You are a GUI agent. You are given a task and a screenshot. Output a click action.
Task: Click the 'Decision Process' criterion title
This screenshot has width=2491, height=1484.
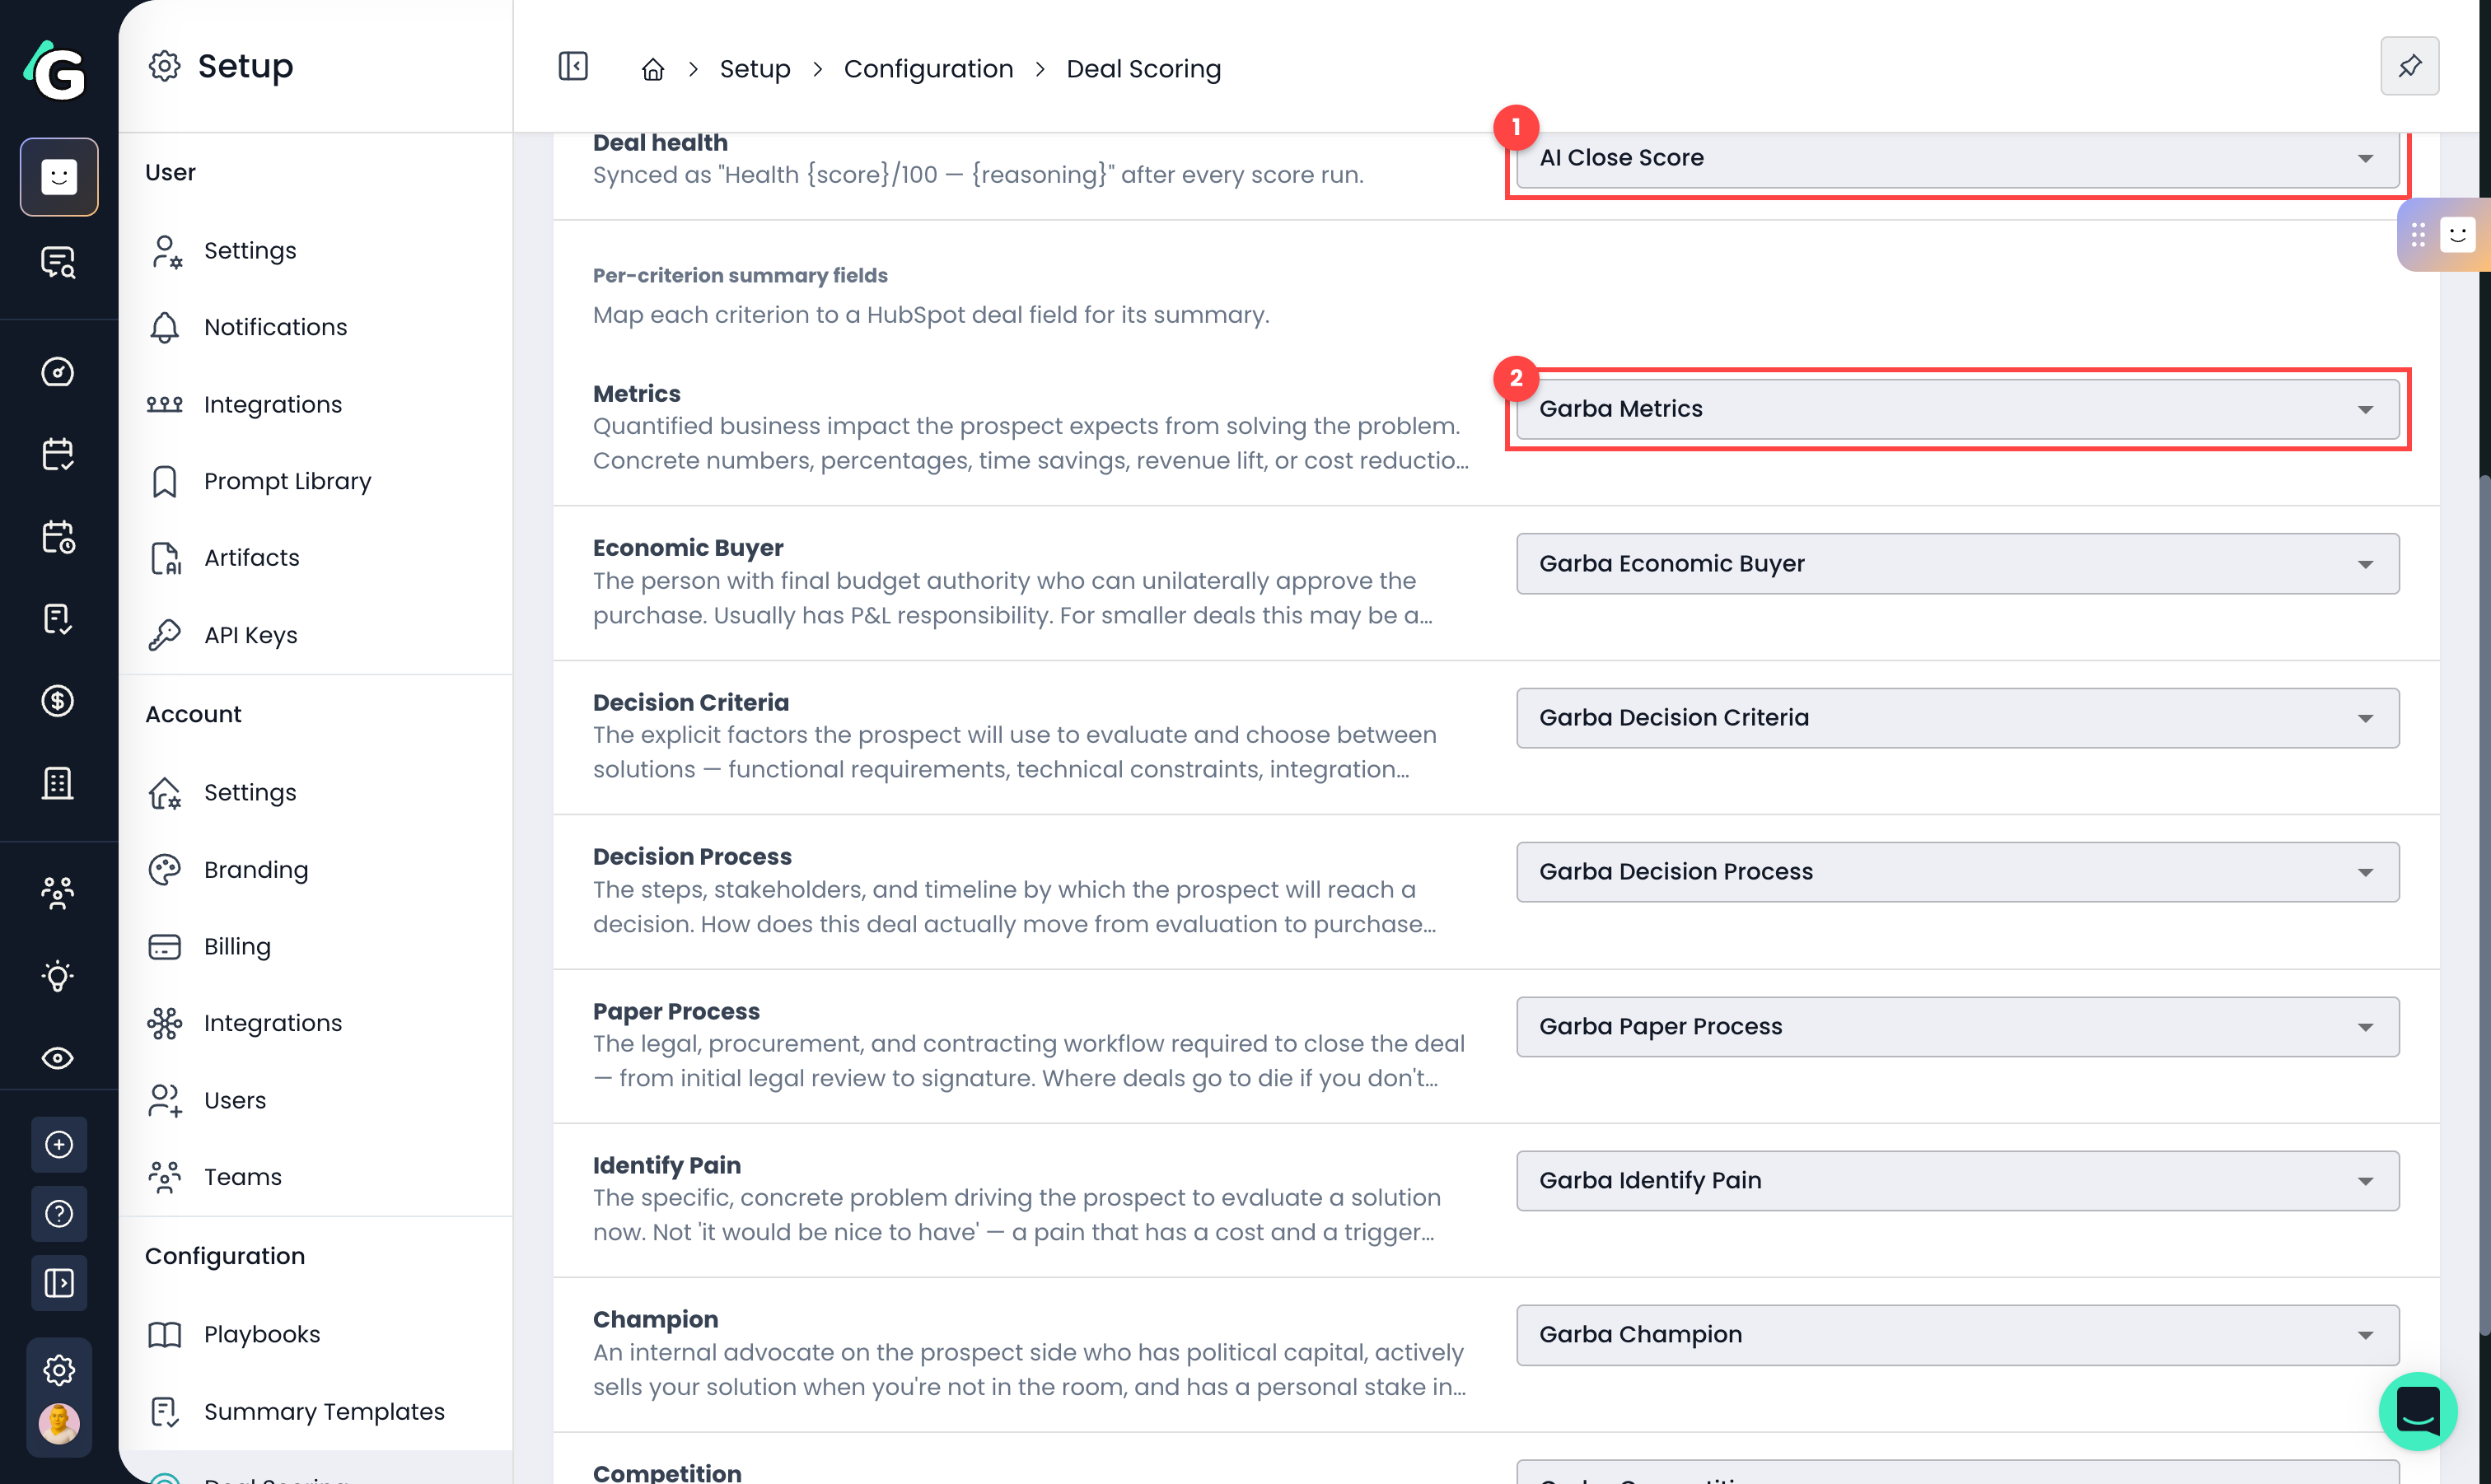(x=692, y=857)
